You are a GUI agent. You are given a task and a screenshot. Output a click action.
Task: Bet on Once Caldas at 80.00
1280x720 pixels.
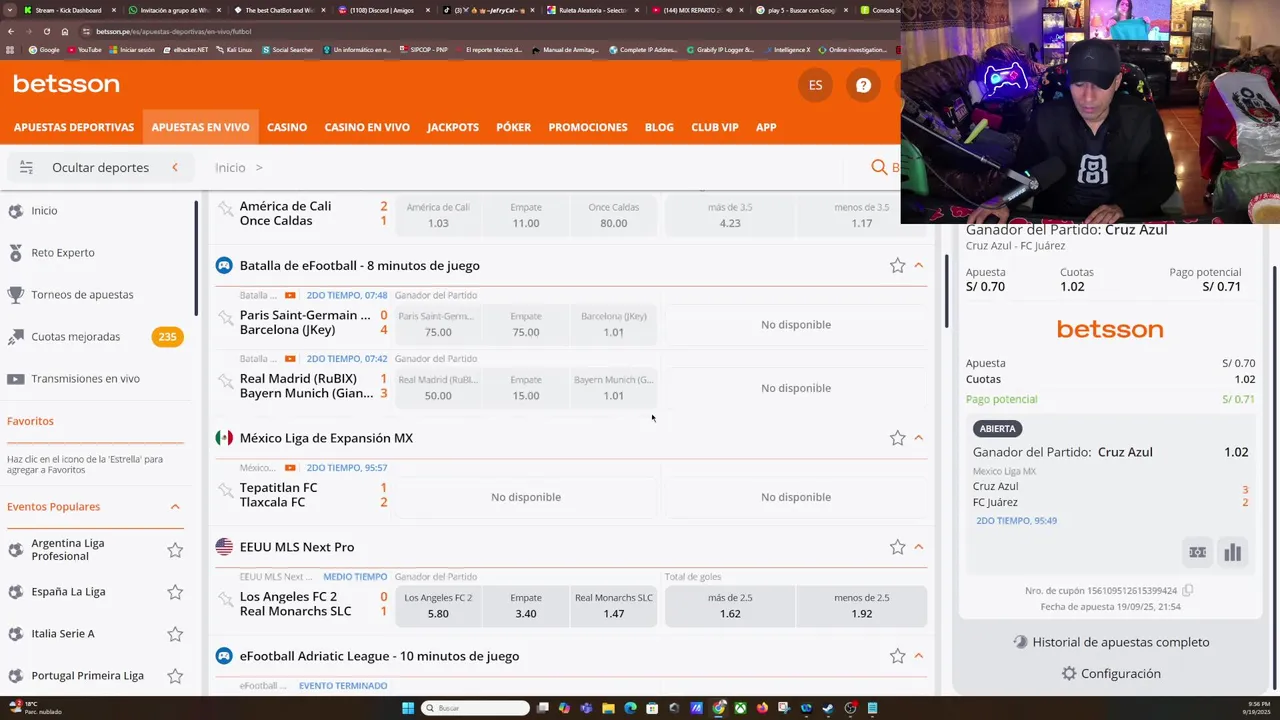click(614, 215)
